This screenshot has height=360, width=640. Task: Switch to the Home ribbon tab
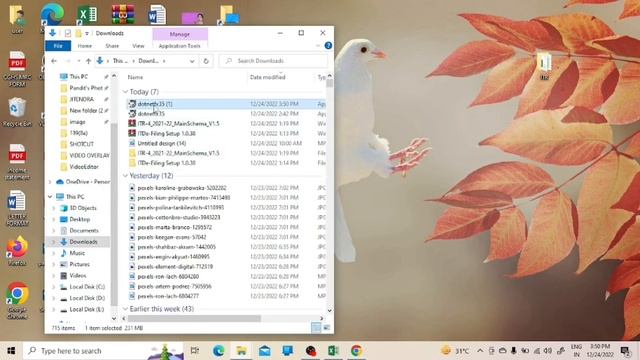(x=84, y=46)
